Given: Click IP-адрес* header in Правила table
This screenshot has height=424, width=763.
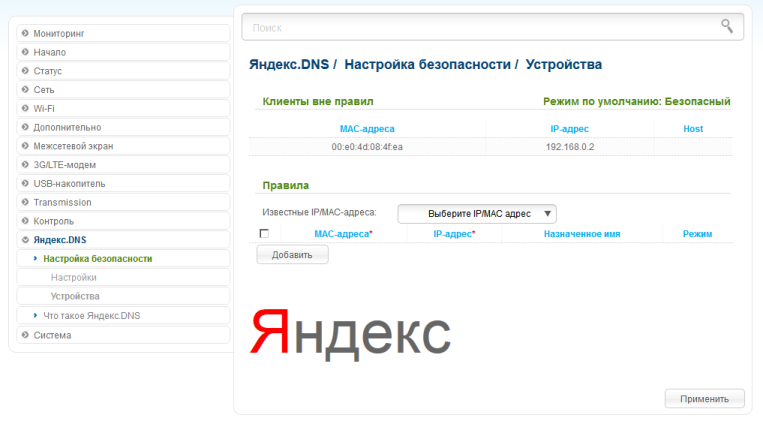Looking at the screenshot, I should point(454,234).
